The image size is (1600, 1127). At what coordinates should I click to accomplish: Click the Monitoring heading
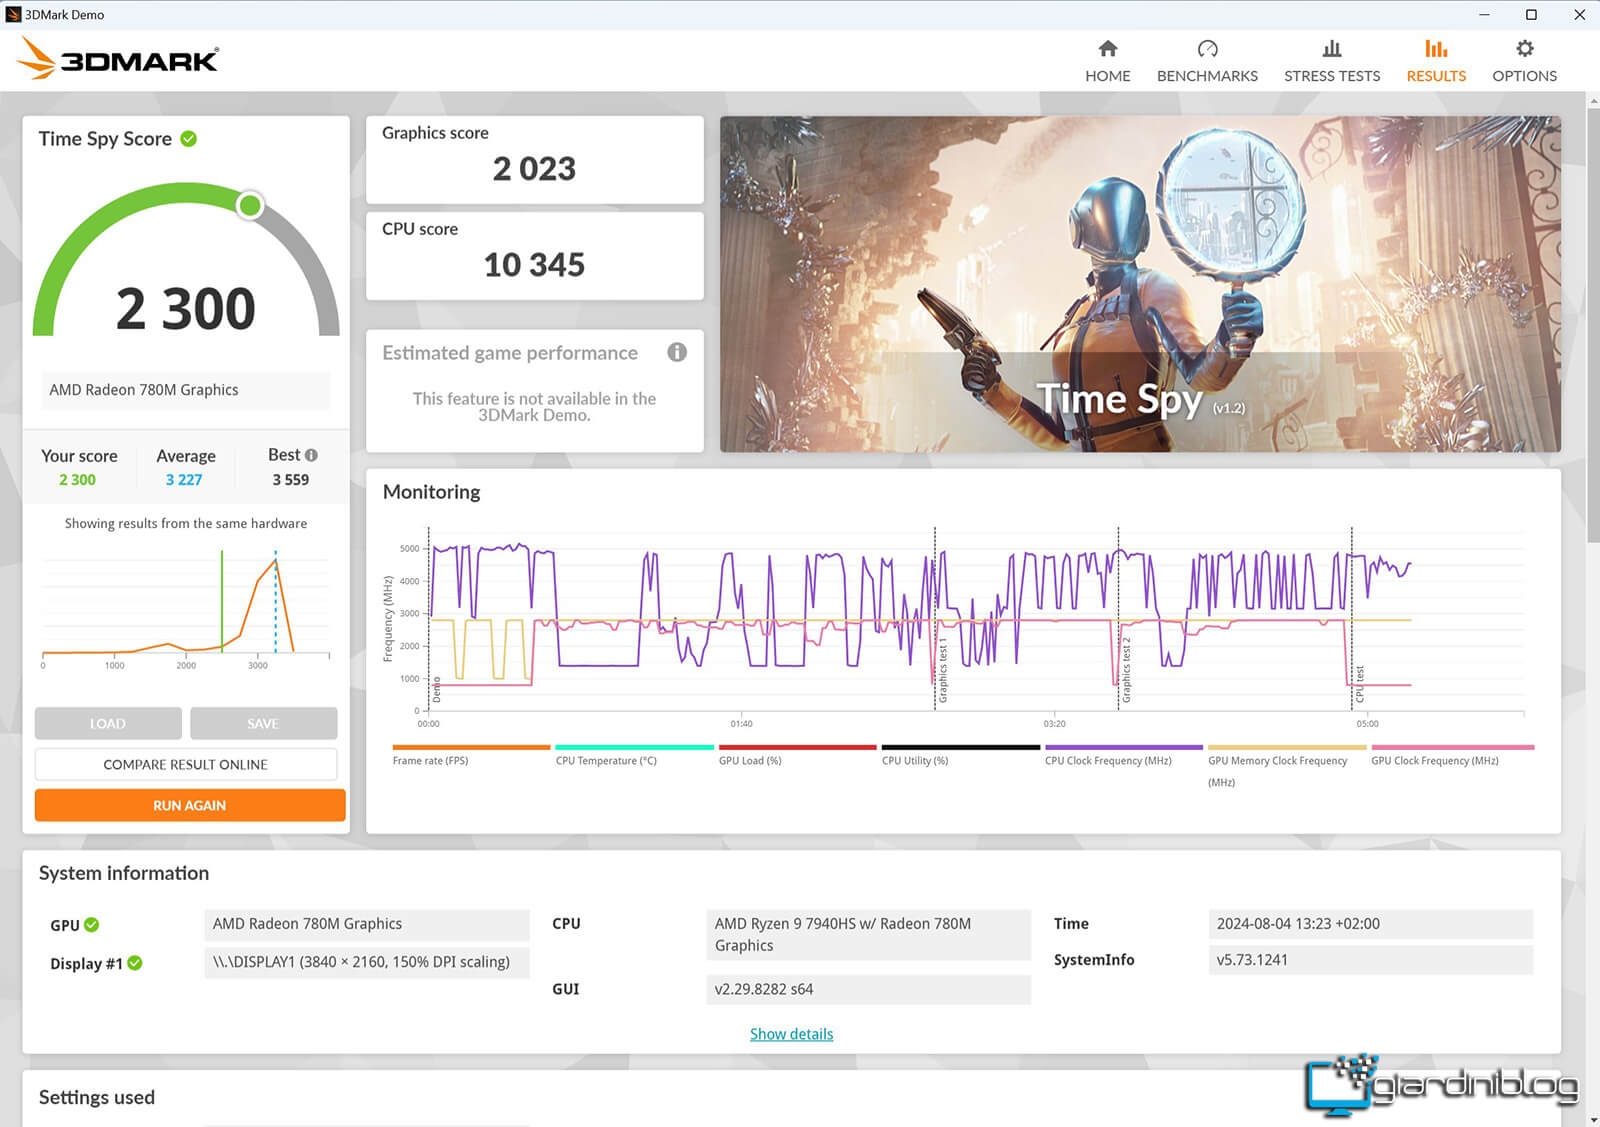431,492
